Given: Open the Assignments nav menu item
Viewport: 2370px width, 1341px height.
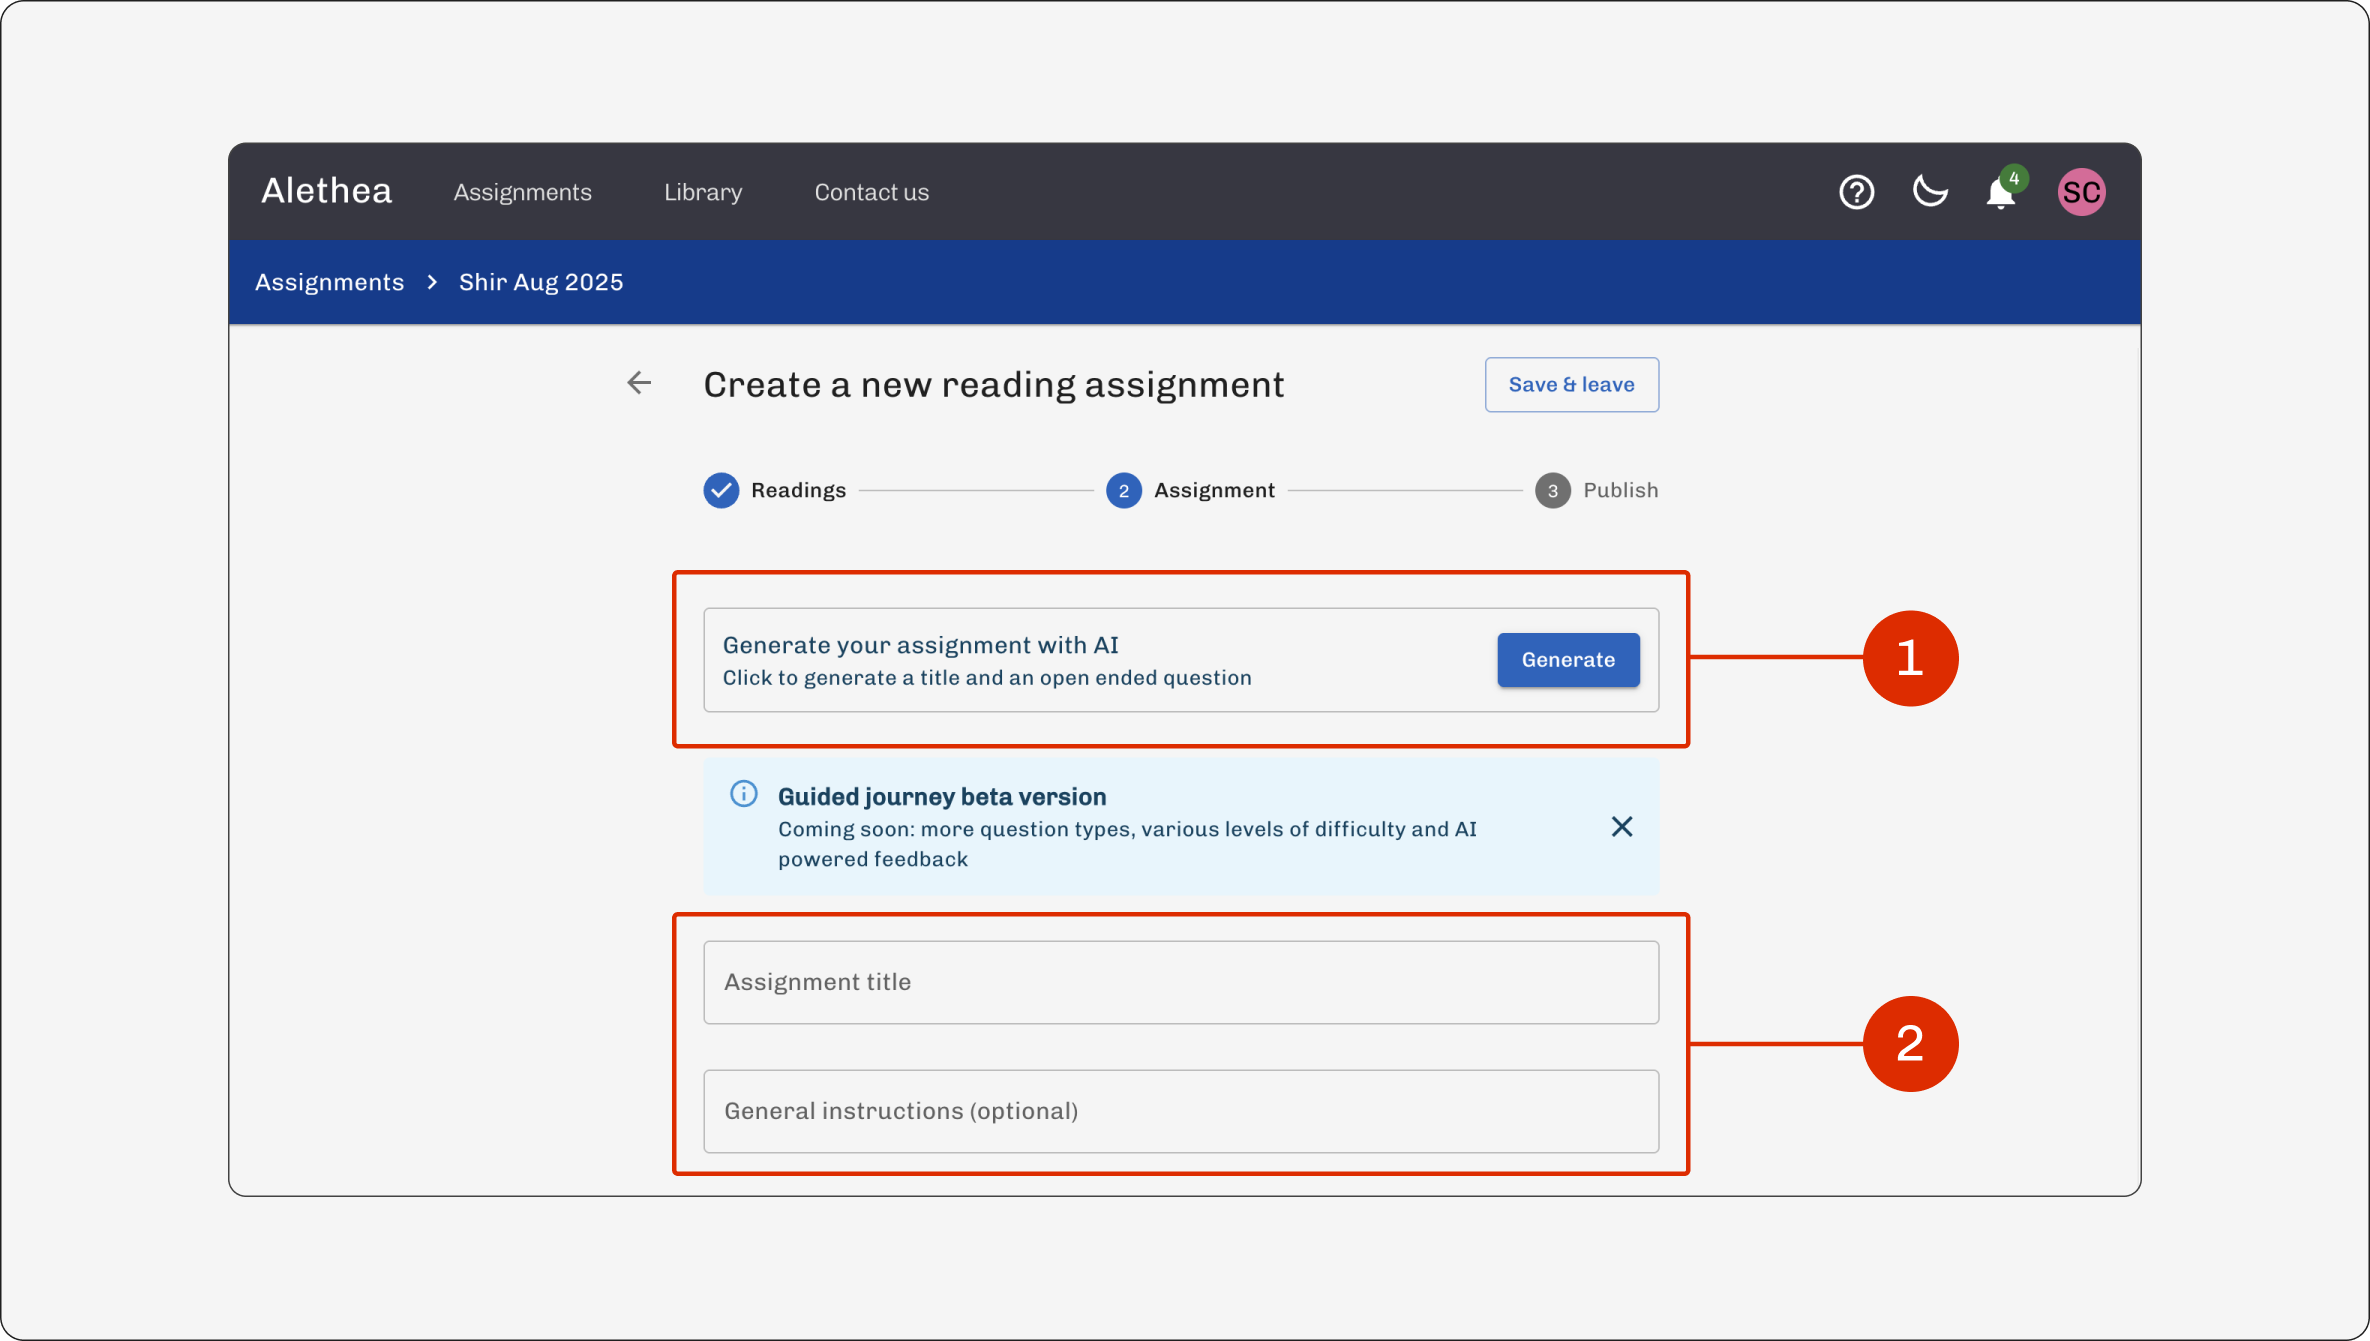Looking at the screenshot, I should pos(523,192).
